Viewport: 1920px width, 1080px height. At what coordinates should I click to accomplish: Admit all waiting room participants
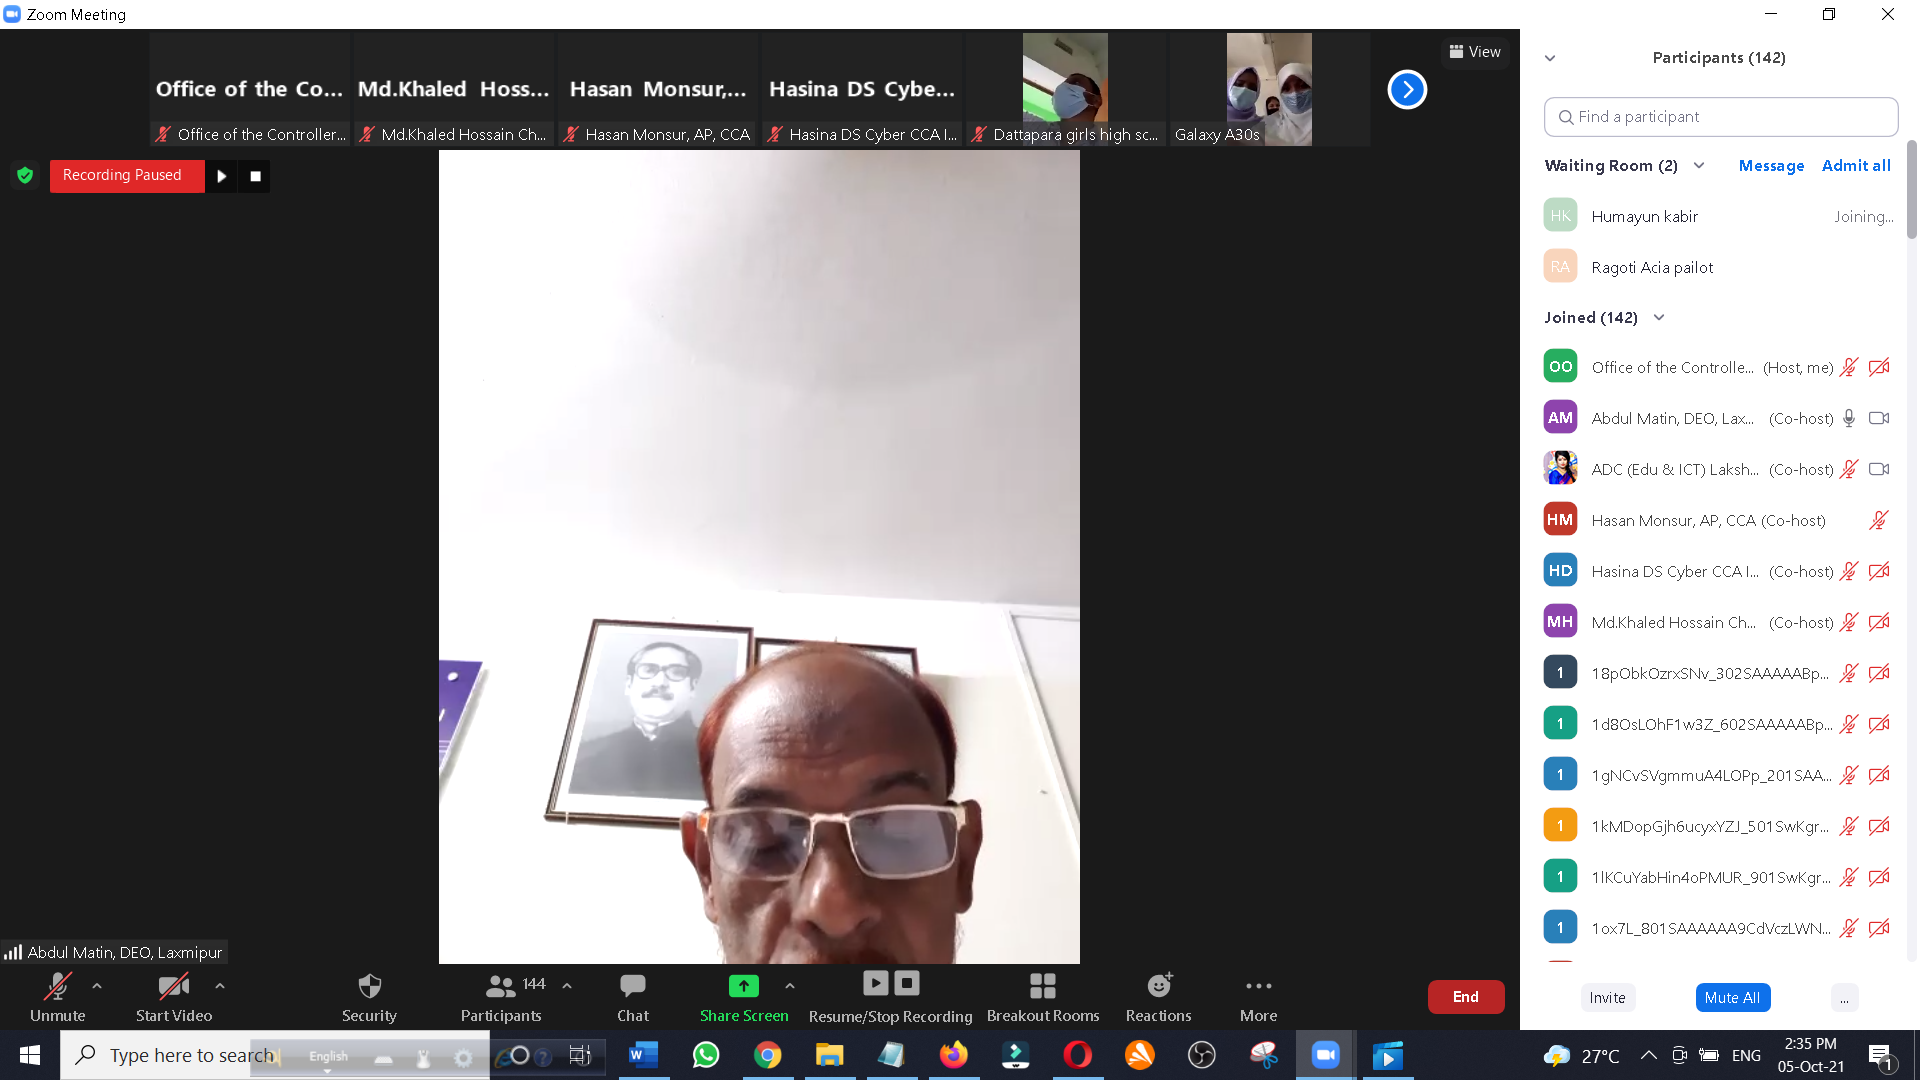point(1856,166)
